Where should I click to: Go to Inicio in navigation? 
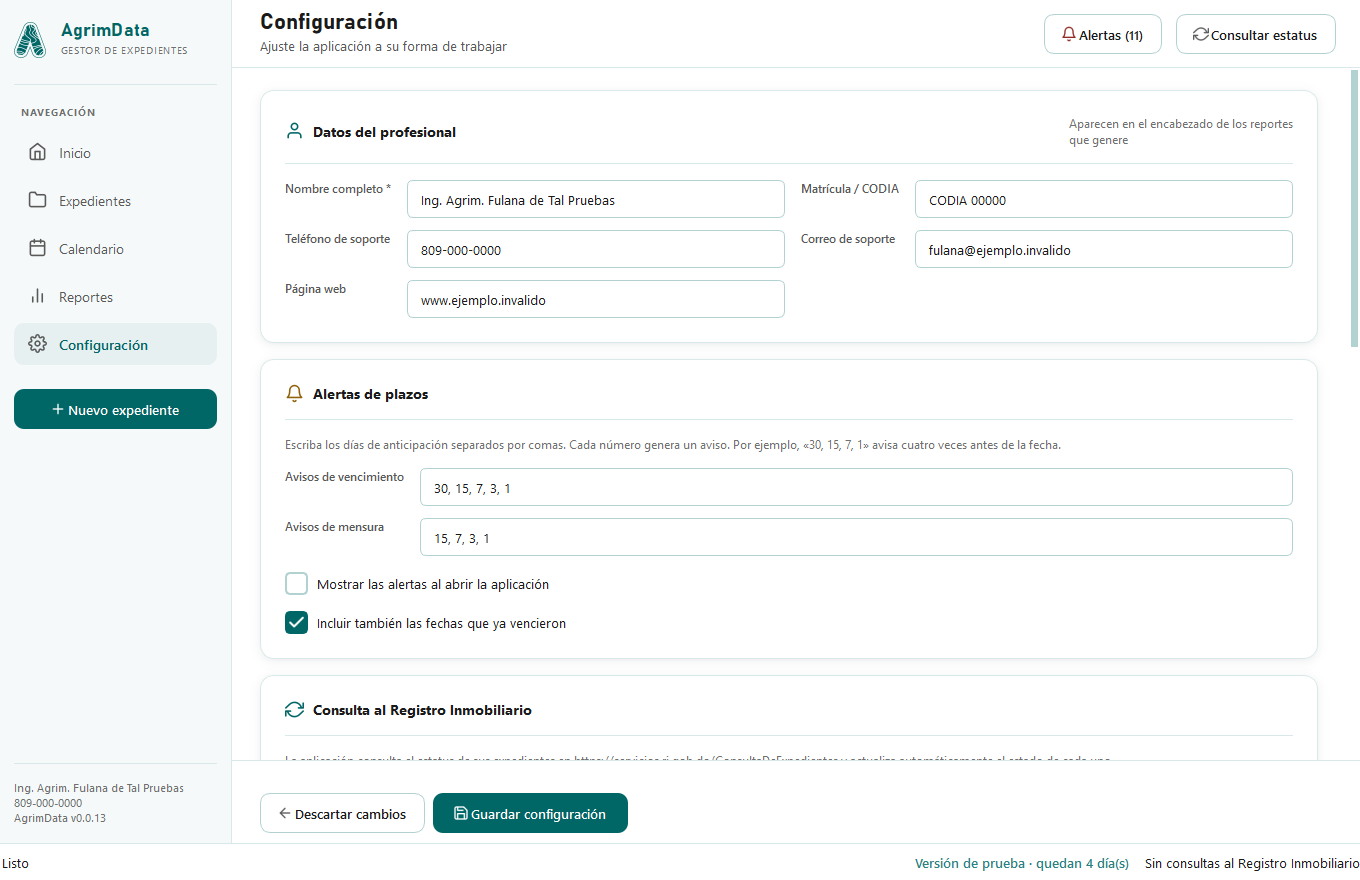[x=115, y=153]
